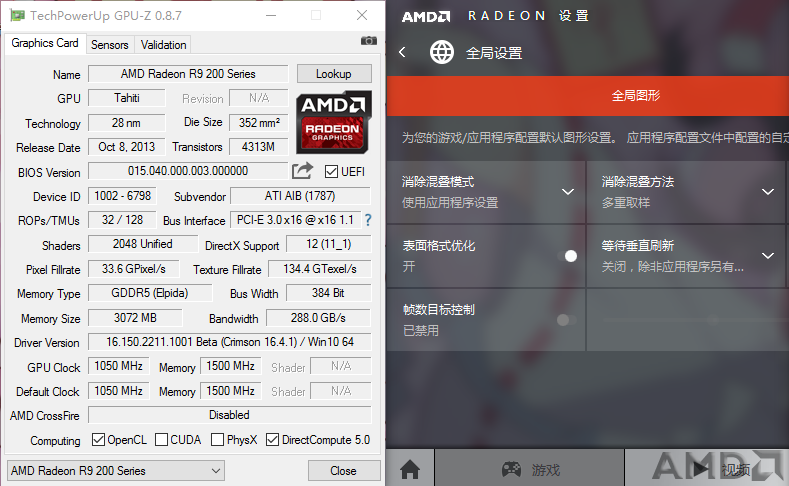Toggle the UEFI checkbox
This screenshot has height=486, width=789.
tap(331, 172)
